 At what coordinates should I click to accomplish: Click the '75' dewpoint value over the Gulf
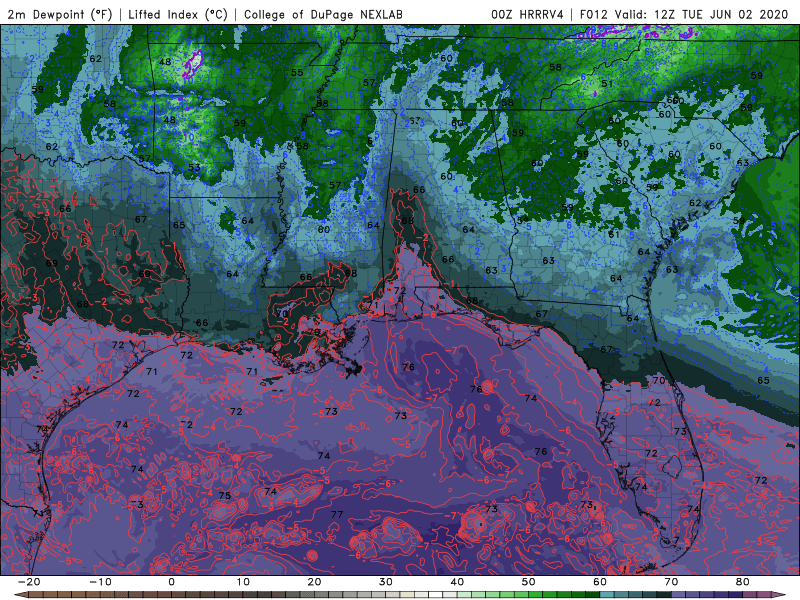pyautogui.click(x=224, y=495)
